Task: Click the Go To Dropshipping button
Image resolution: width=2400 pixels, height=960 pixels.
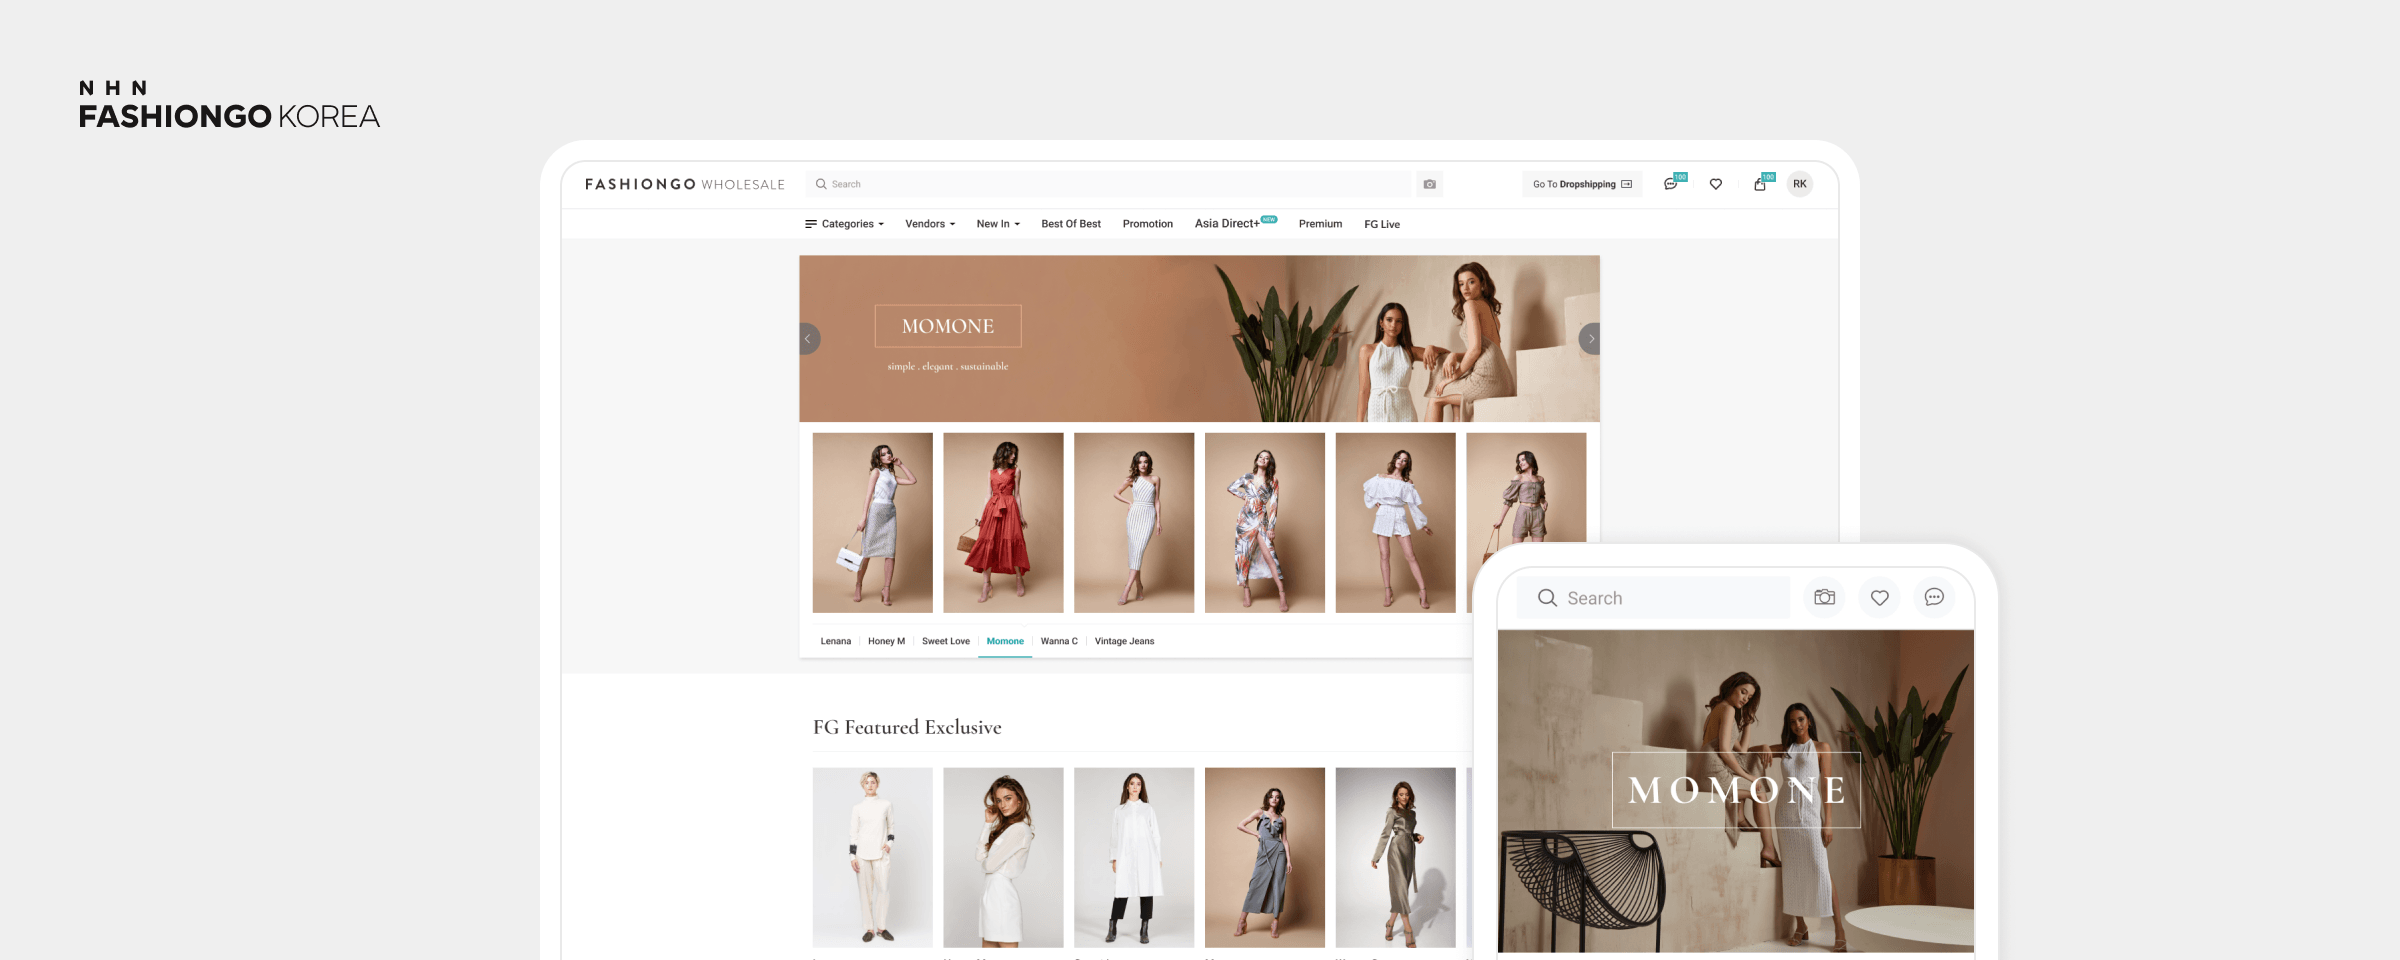Action: 1582,184
